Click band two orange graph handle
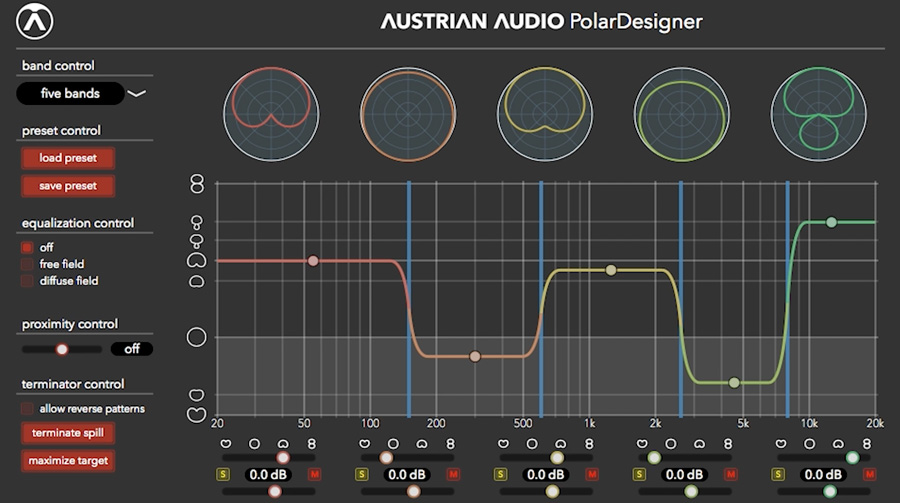The width and height of the screenshot is (900, 503). tap(475, 357)
